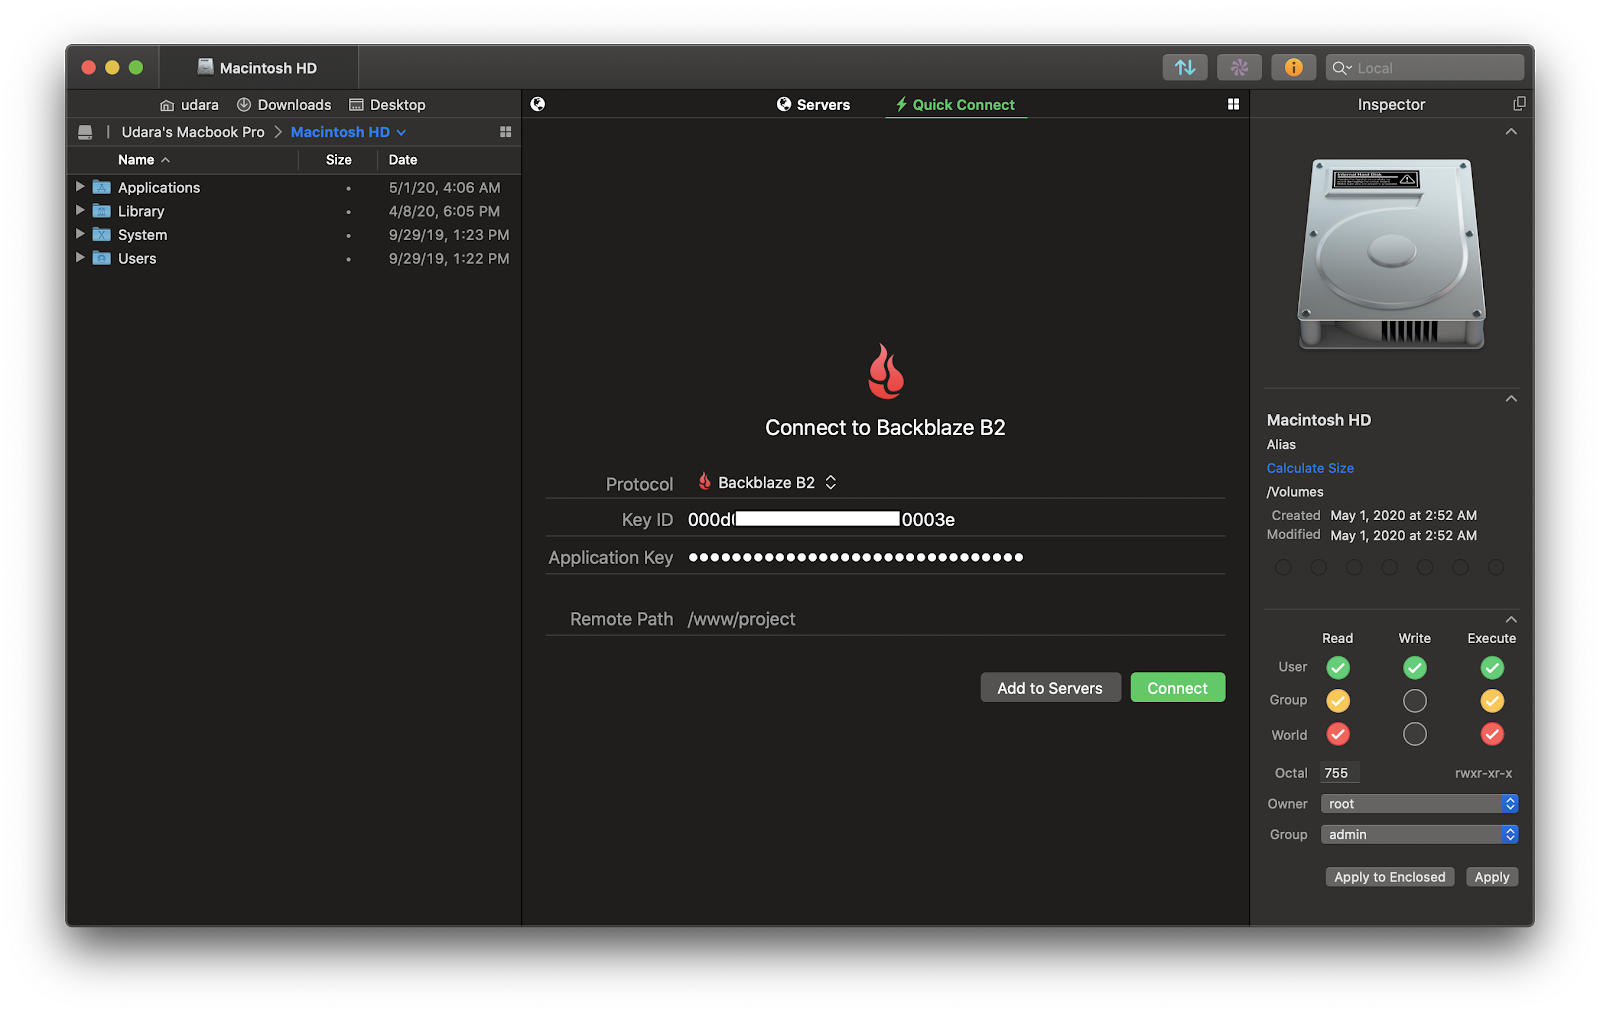Click the System folder icon
Viewport: 1600px width, 1014px height.
point(102,235)
